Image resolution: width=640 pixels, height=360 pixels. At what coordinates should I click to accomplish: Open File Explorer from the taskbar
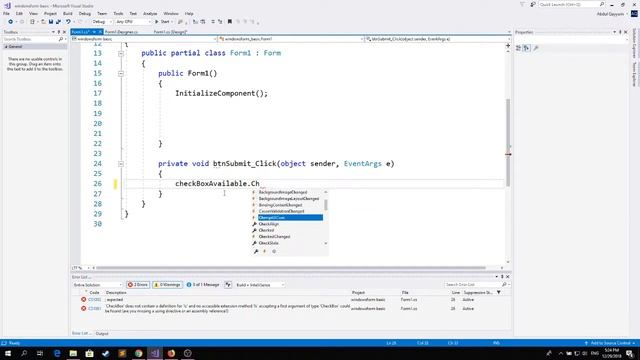[x=73, y=353]
